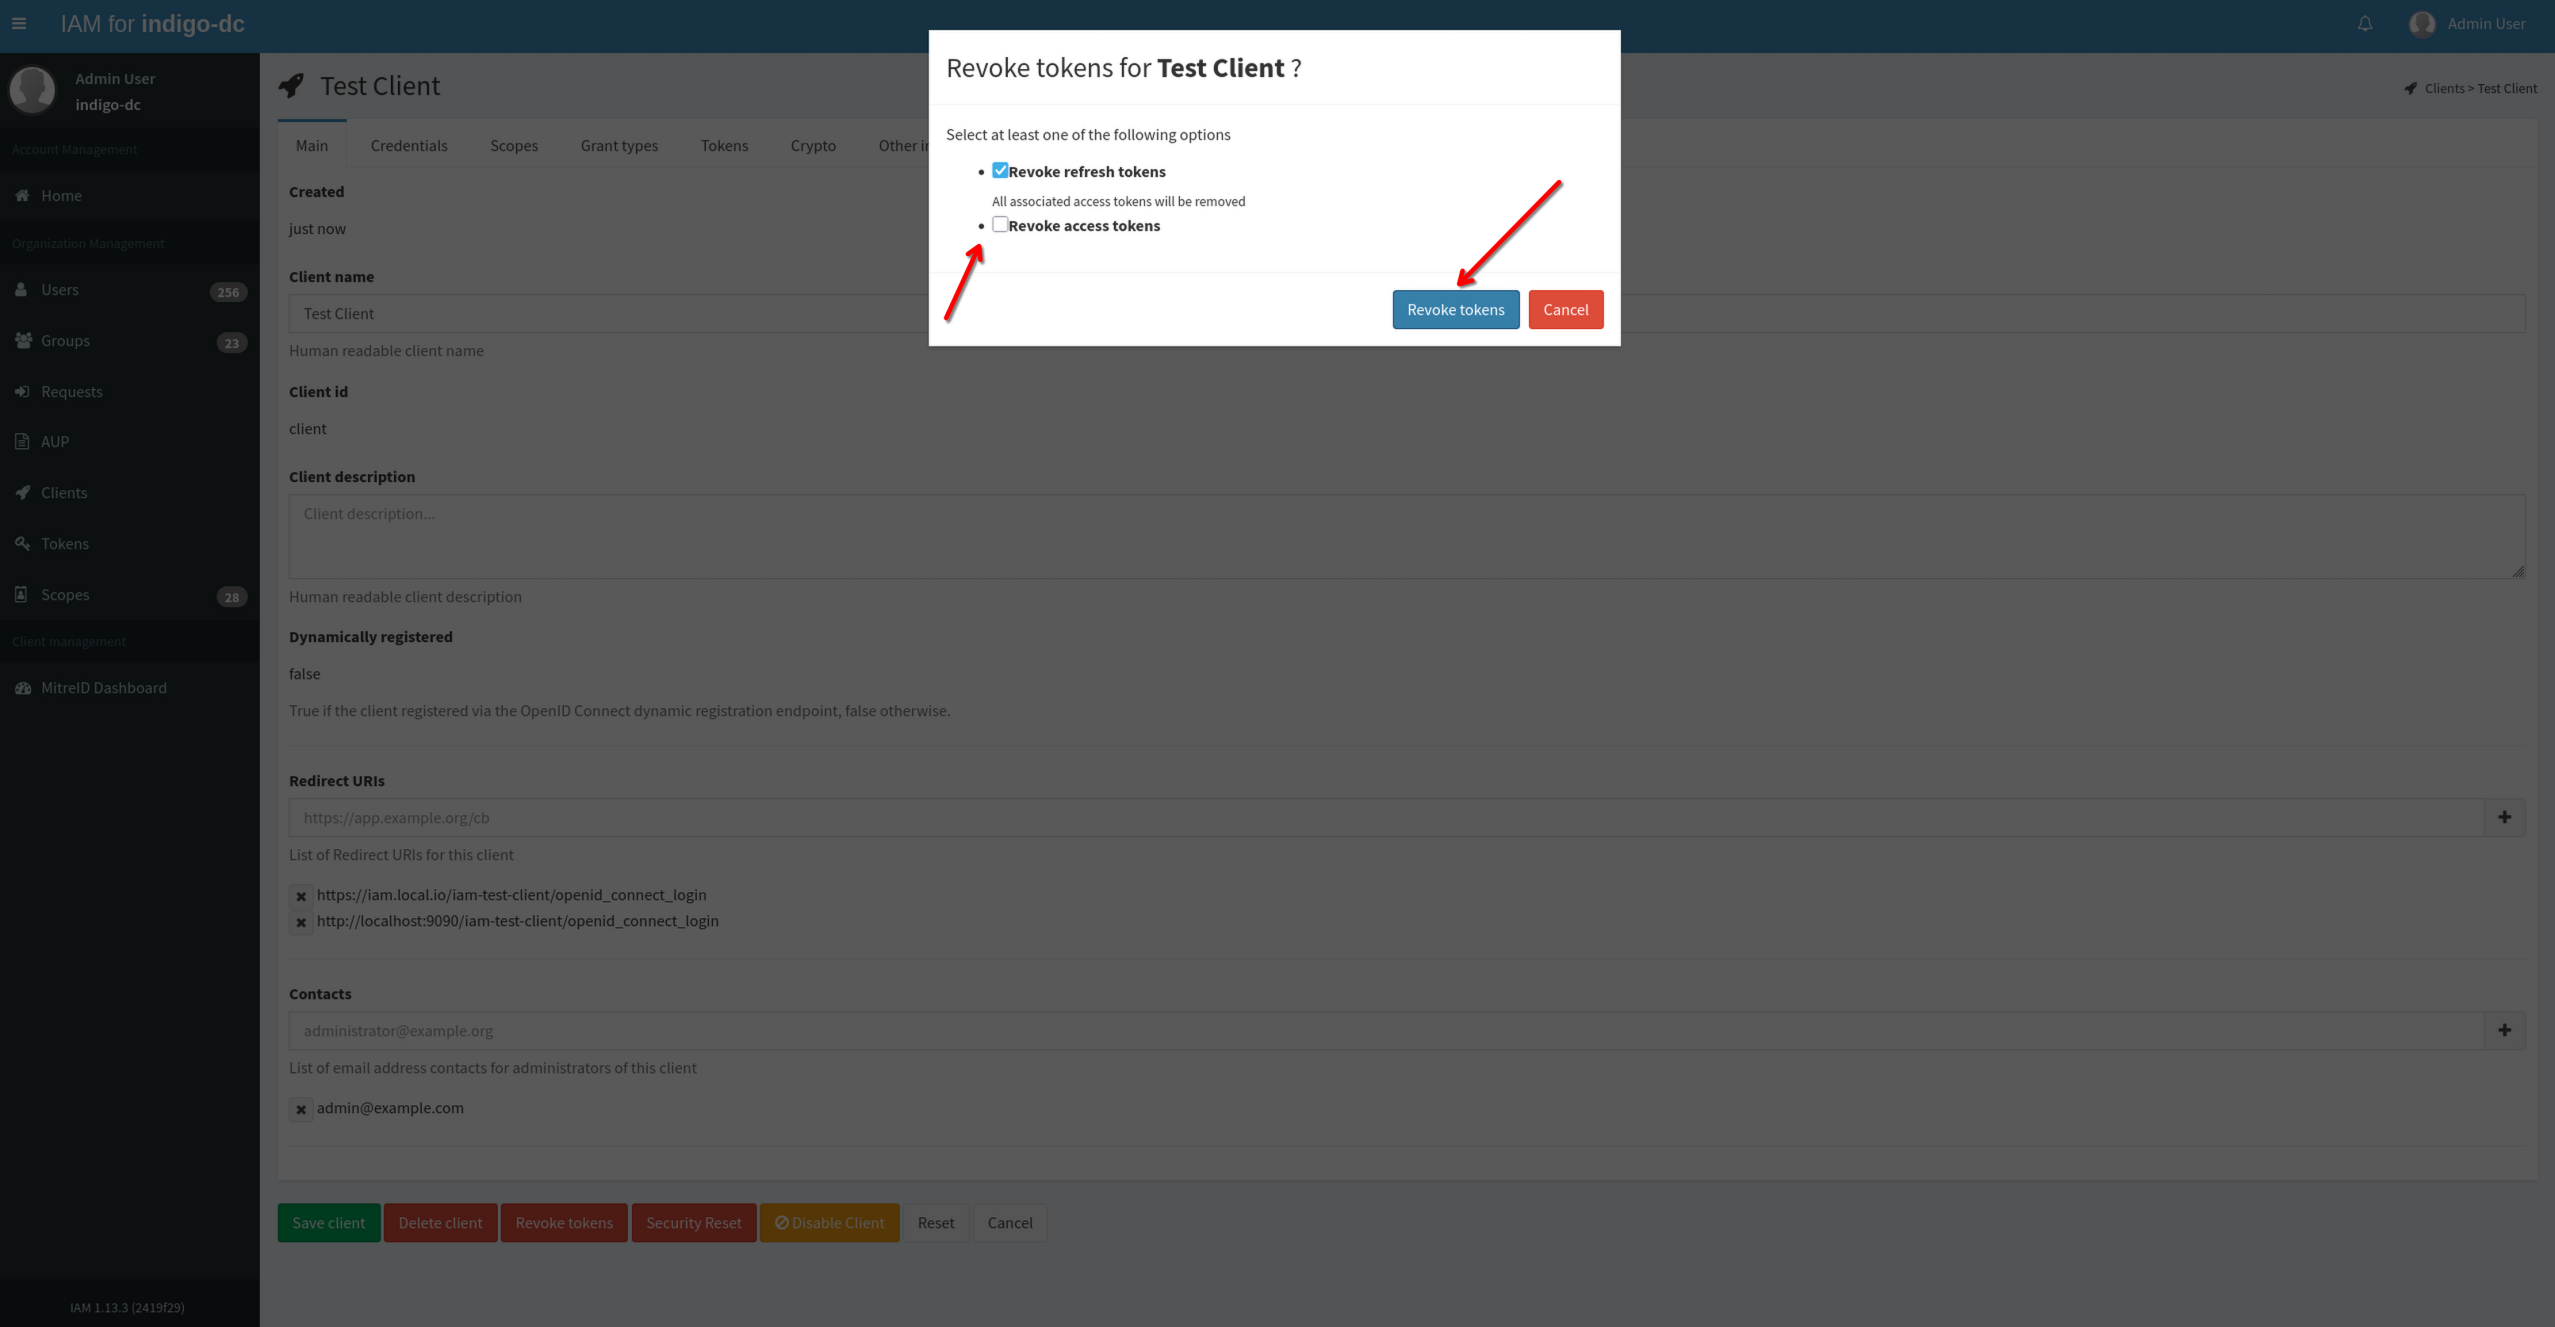The image size is (2555, 1327).
Task: Open the Home page from sidebar
Action: click(x=60, y=195)
